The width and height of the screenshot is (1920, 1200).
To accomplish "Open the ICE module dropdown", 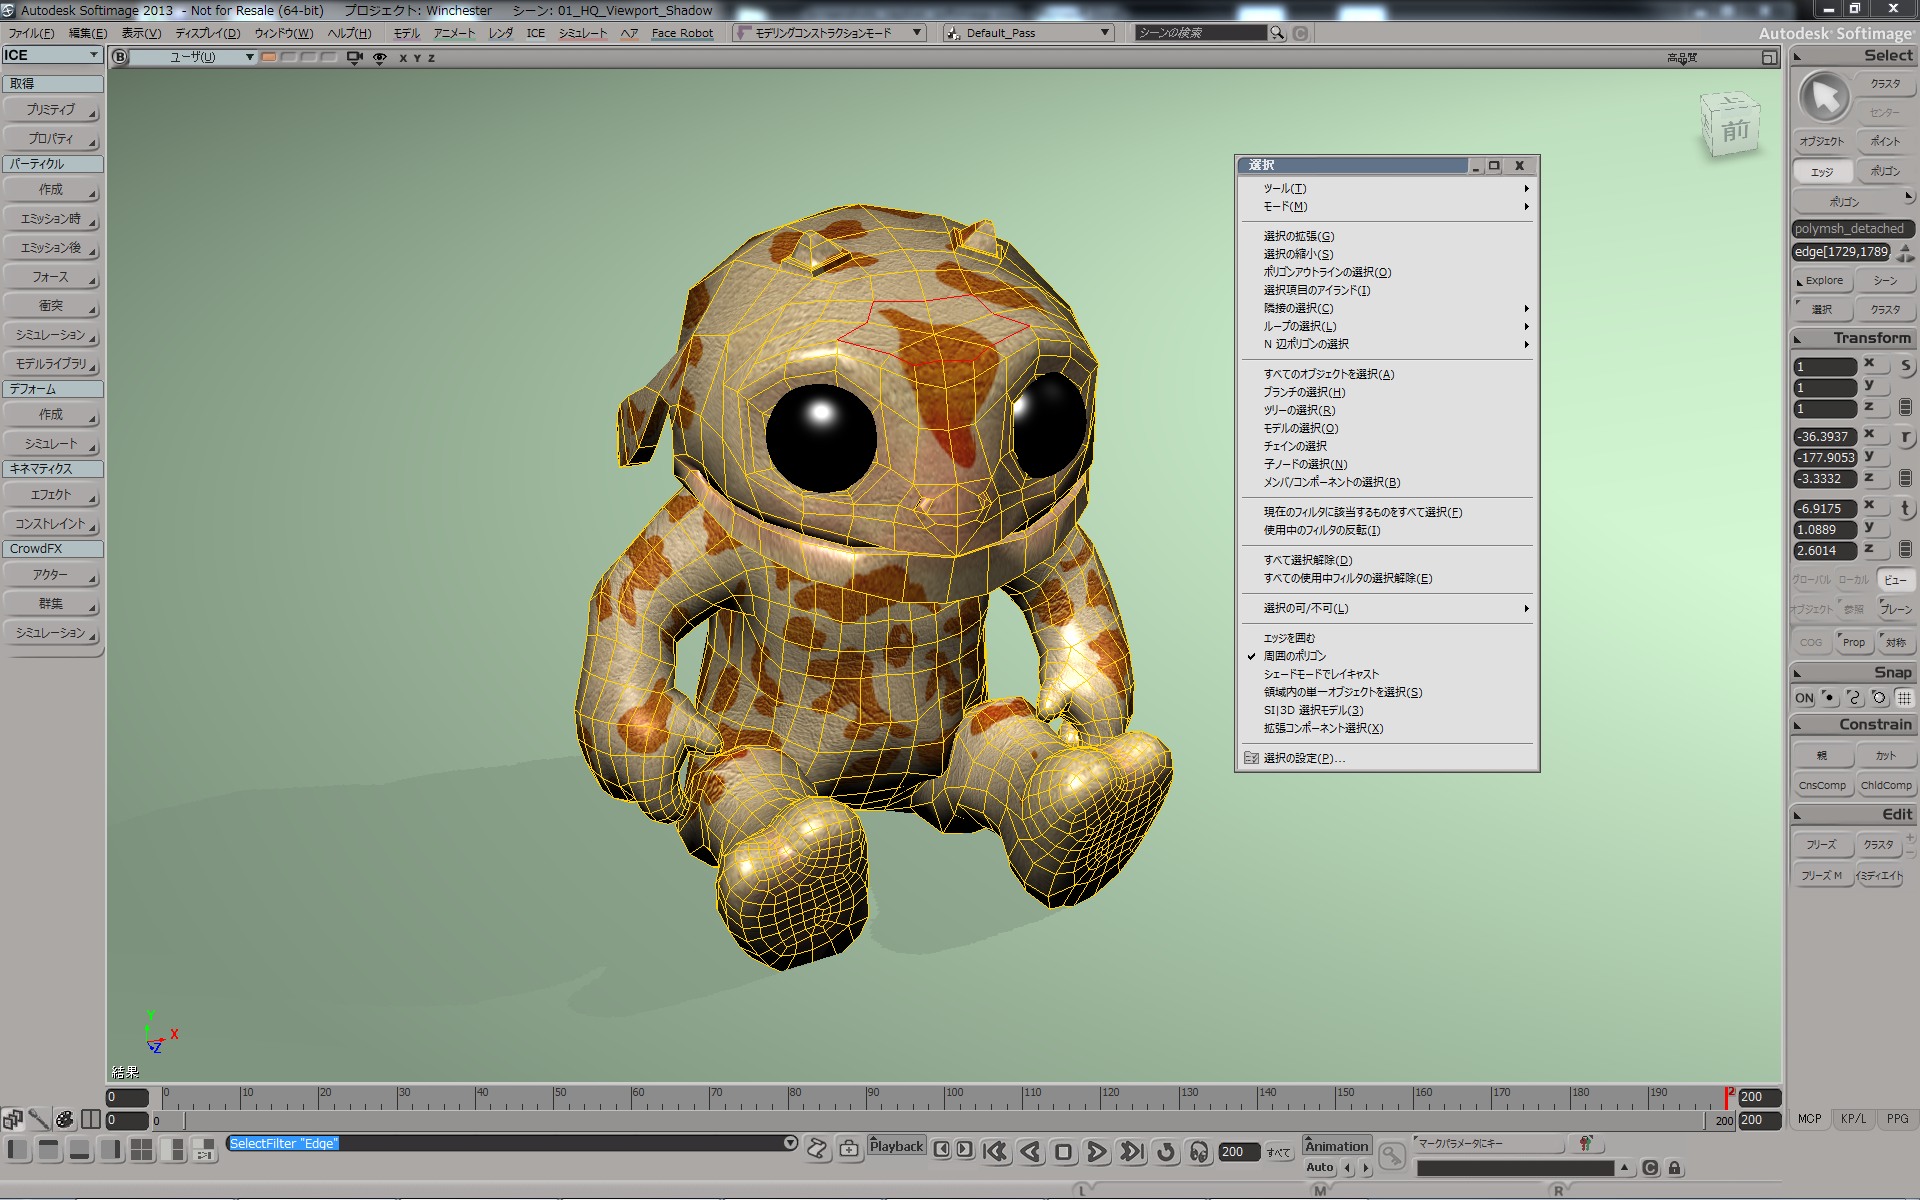I will [x=52, y=55].
